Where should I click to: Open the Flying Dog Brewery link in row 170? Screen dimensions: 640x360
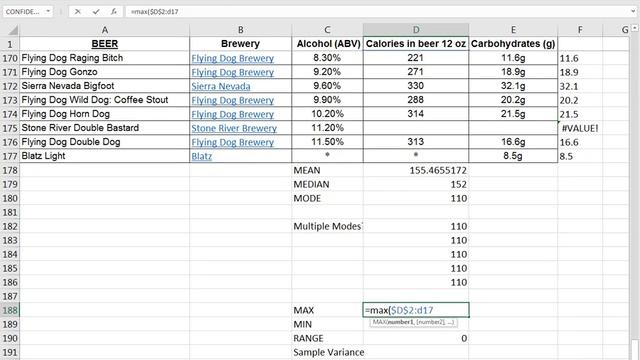pyautogui.click(x=233, y=58)
